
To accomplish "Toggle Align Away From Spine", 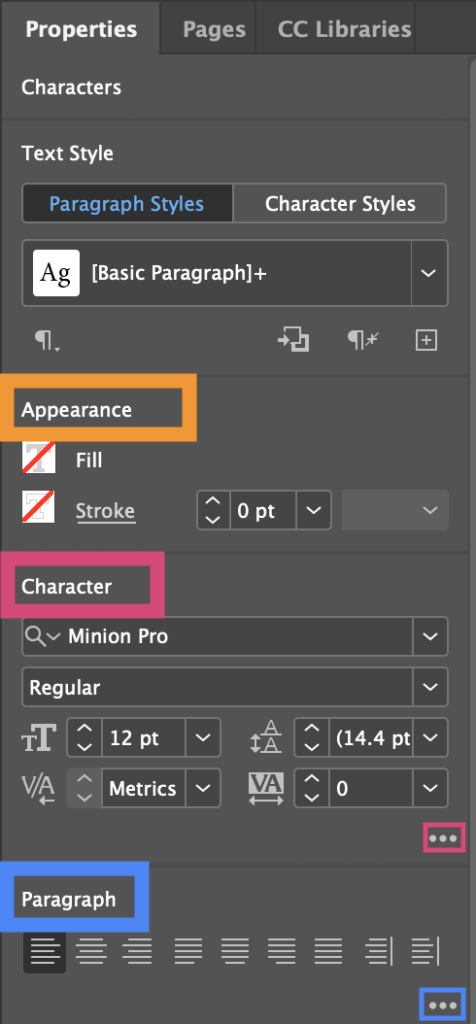I will tap(425, 951).
